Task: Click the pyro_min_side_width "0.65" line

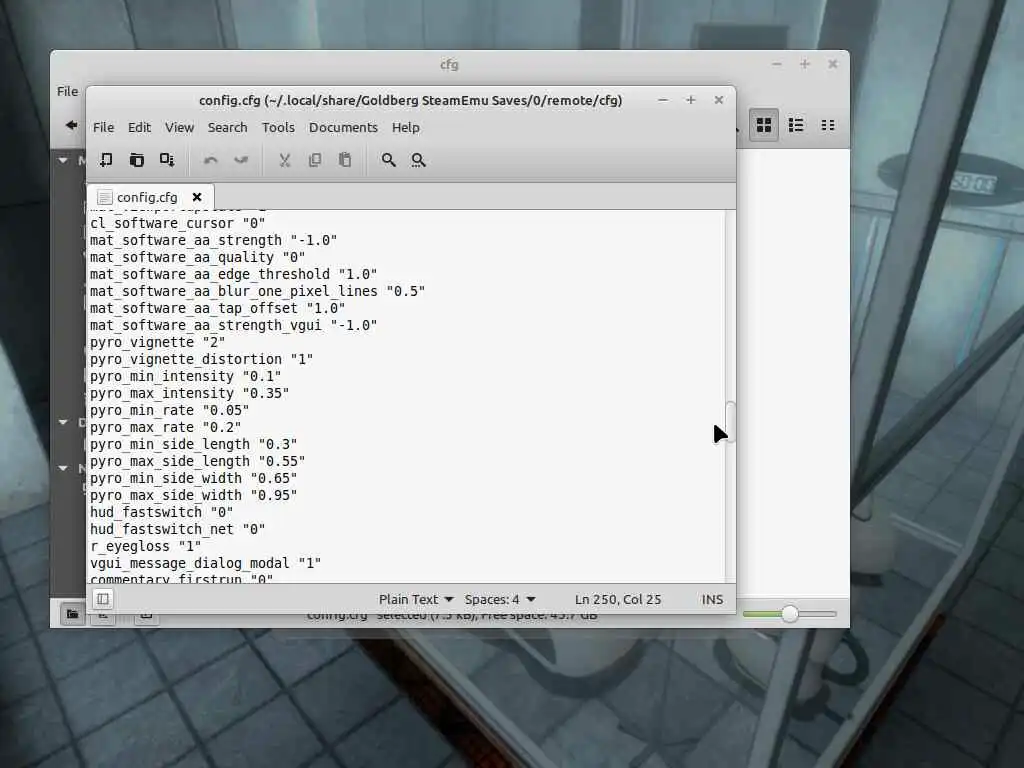Action: (193, 478)
